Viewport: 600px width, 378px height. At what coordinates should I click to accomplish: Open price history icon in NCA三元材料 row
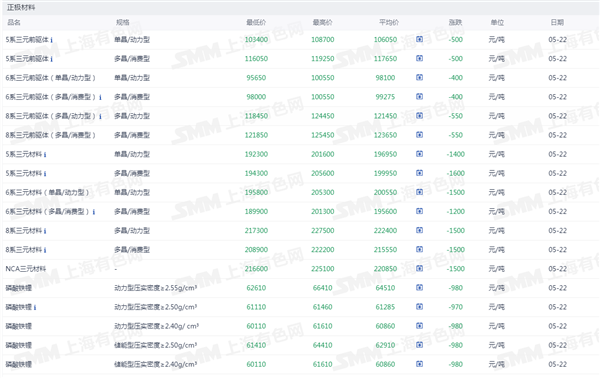click(x=419, y=269)
